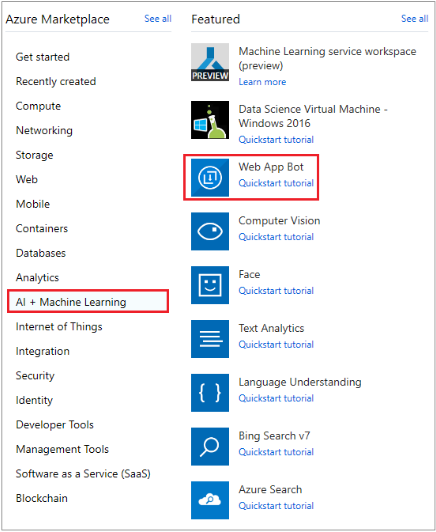This screenshot has height=532, width=436.
Task: Open See all for Featured
Action: pyautogui.click(x=415, y=19)
